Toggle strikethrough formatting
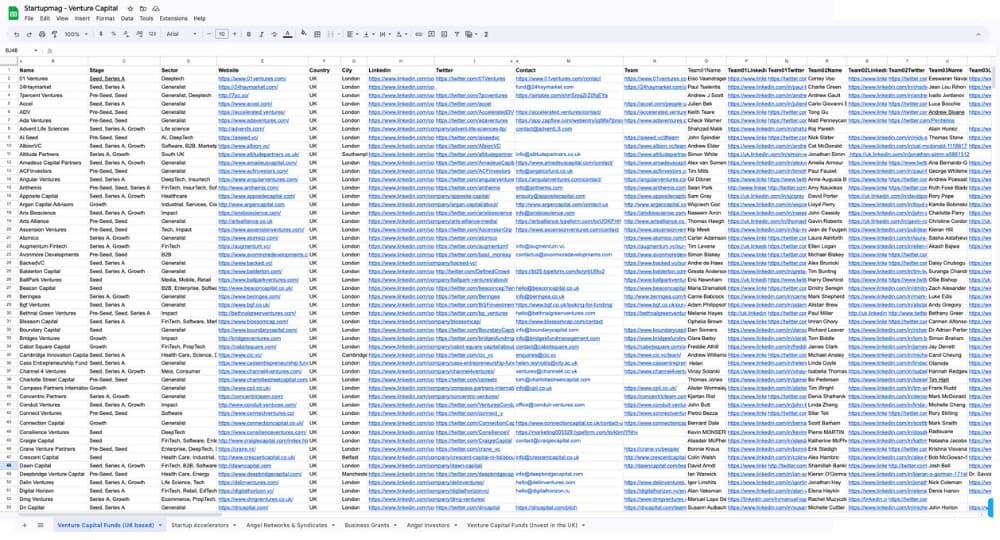 pyautogui.click(x=274, y=34)
